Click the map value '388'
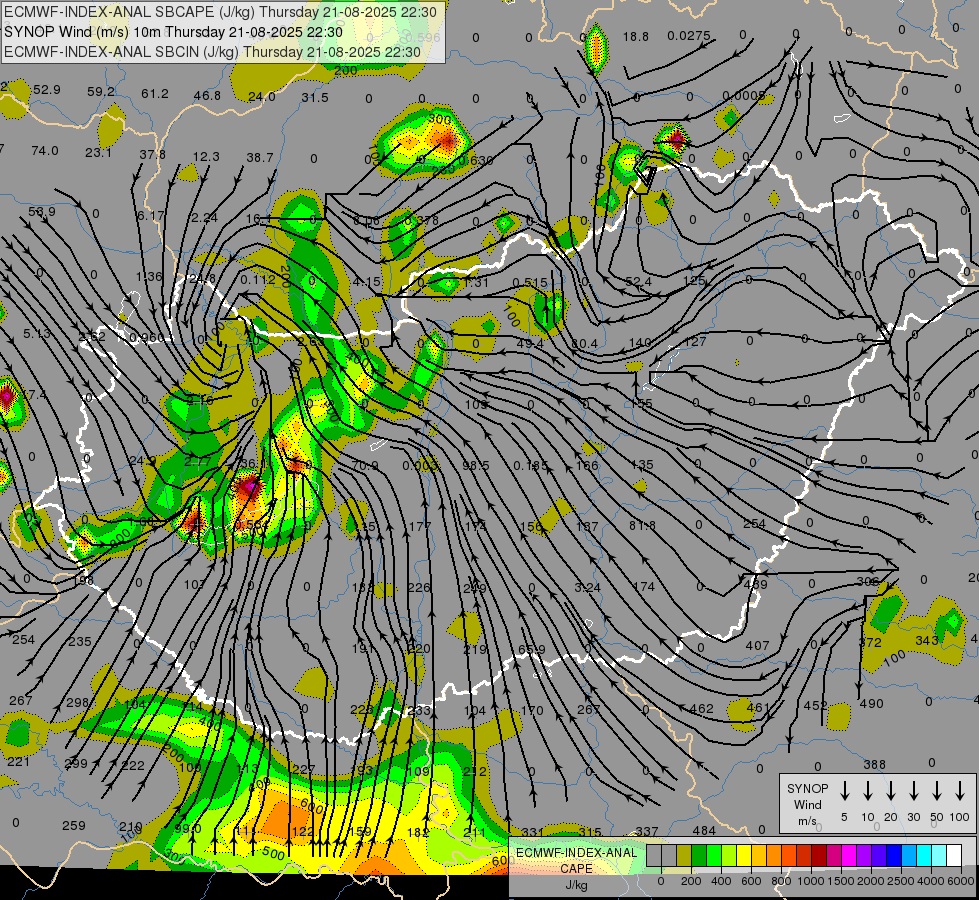The height and width of the screenshot is (900, 979). (875, 764)
